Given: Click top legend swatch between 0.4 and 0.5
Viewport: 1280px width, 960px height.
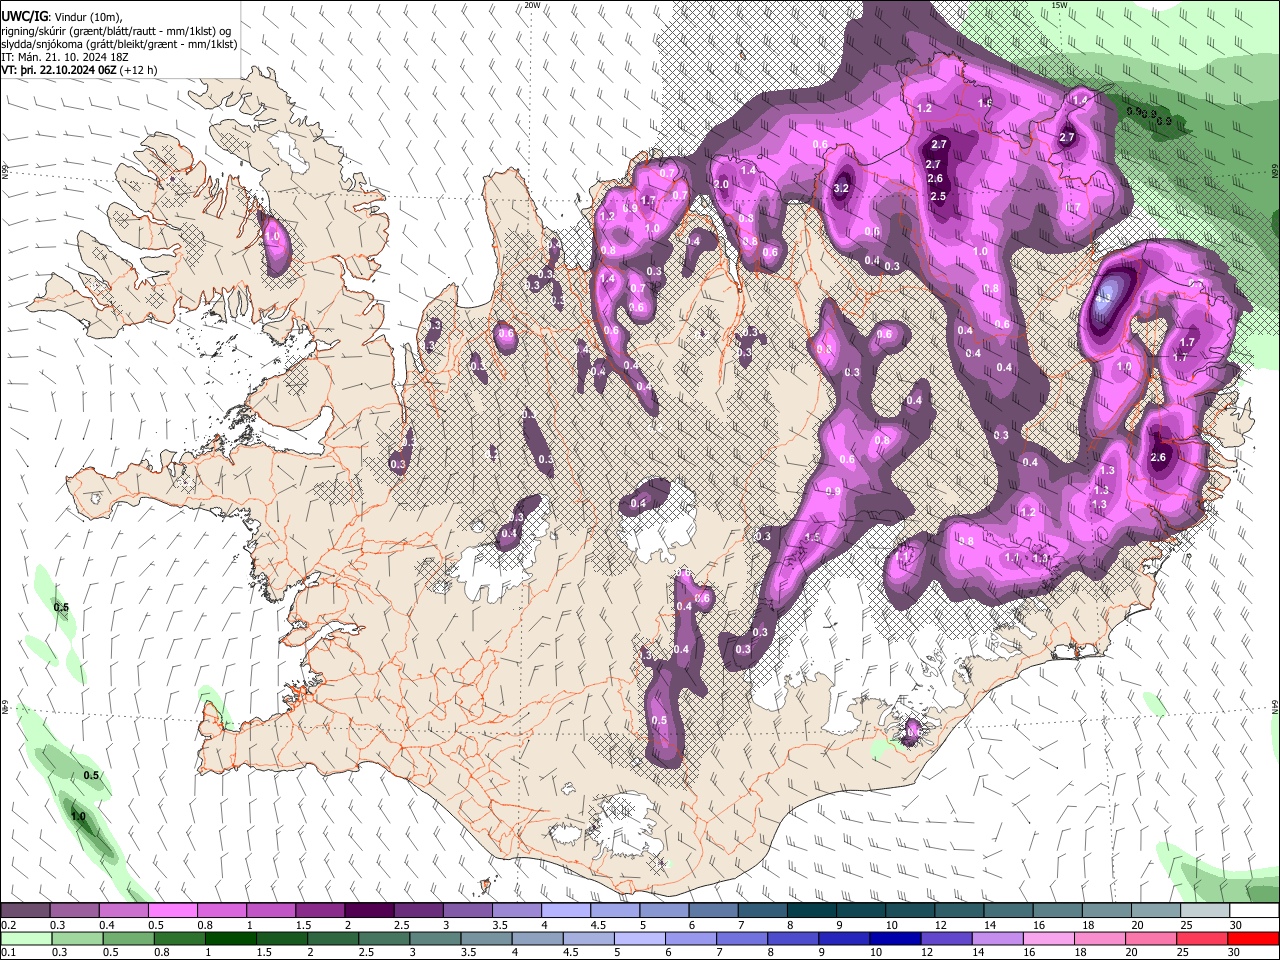Looking at the screenshot, I should [123, 911].
